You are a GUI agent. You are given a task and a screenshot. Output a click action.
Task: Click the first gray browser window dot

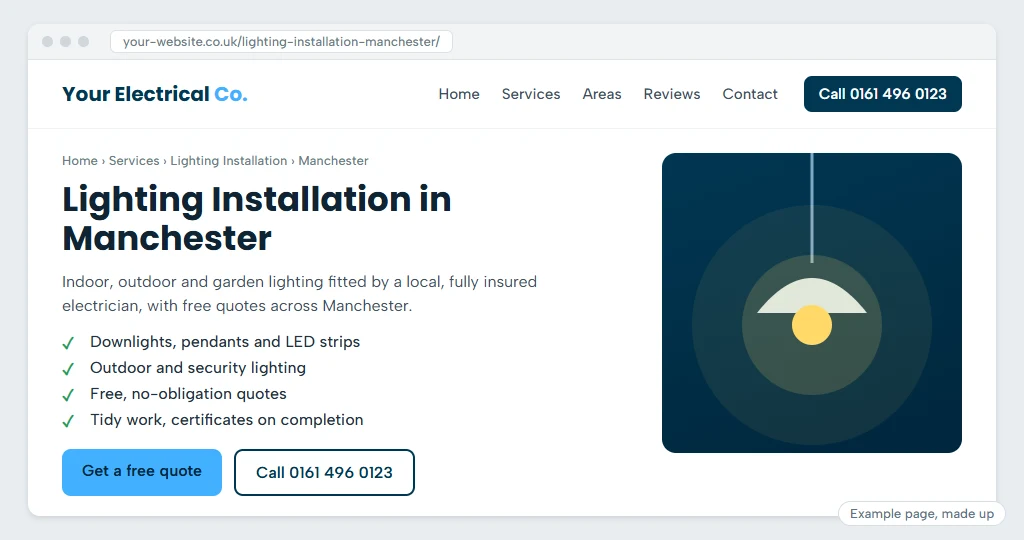[x=48, y=42]
